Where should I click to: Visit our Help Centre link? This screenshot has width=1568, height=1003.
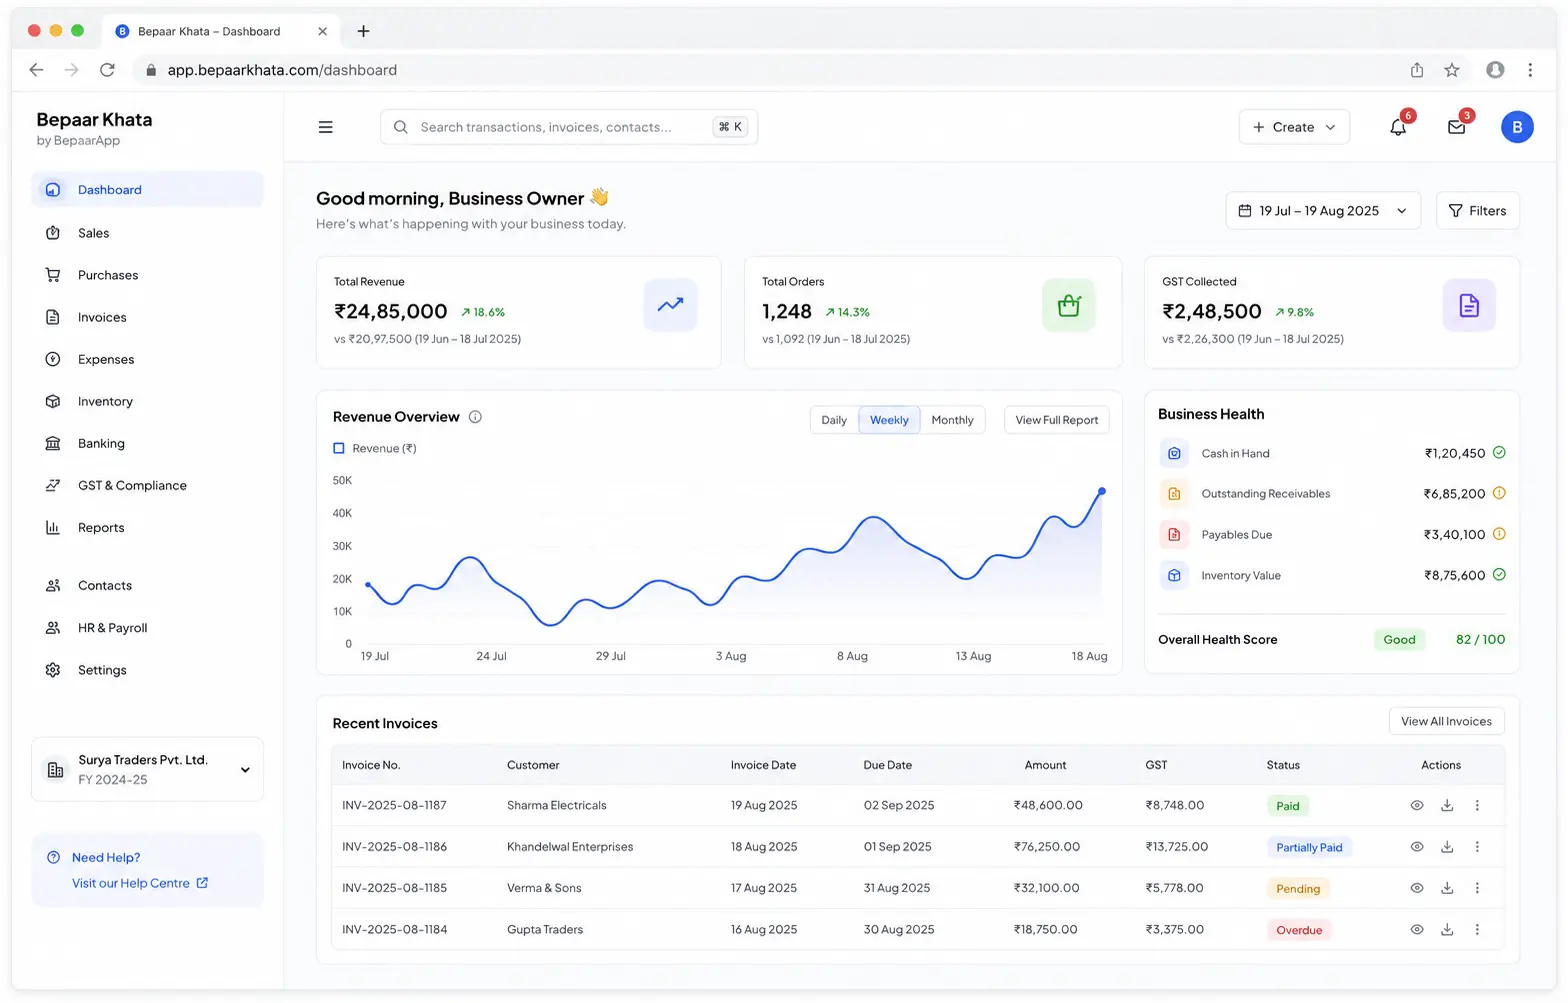pos(140,883)
